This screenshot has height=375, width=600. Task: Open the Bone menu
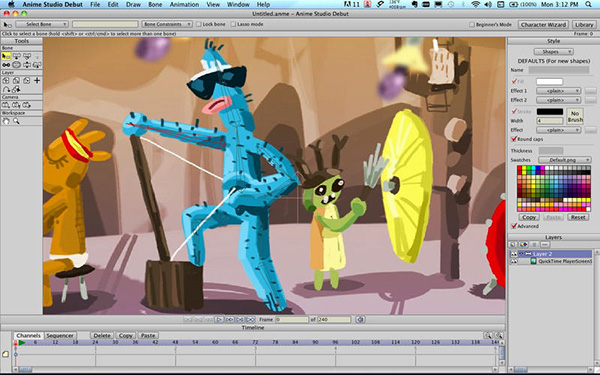(155, 5)
